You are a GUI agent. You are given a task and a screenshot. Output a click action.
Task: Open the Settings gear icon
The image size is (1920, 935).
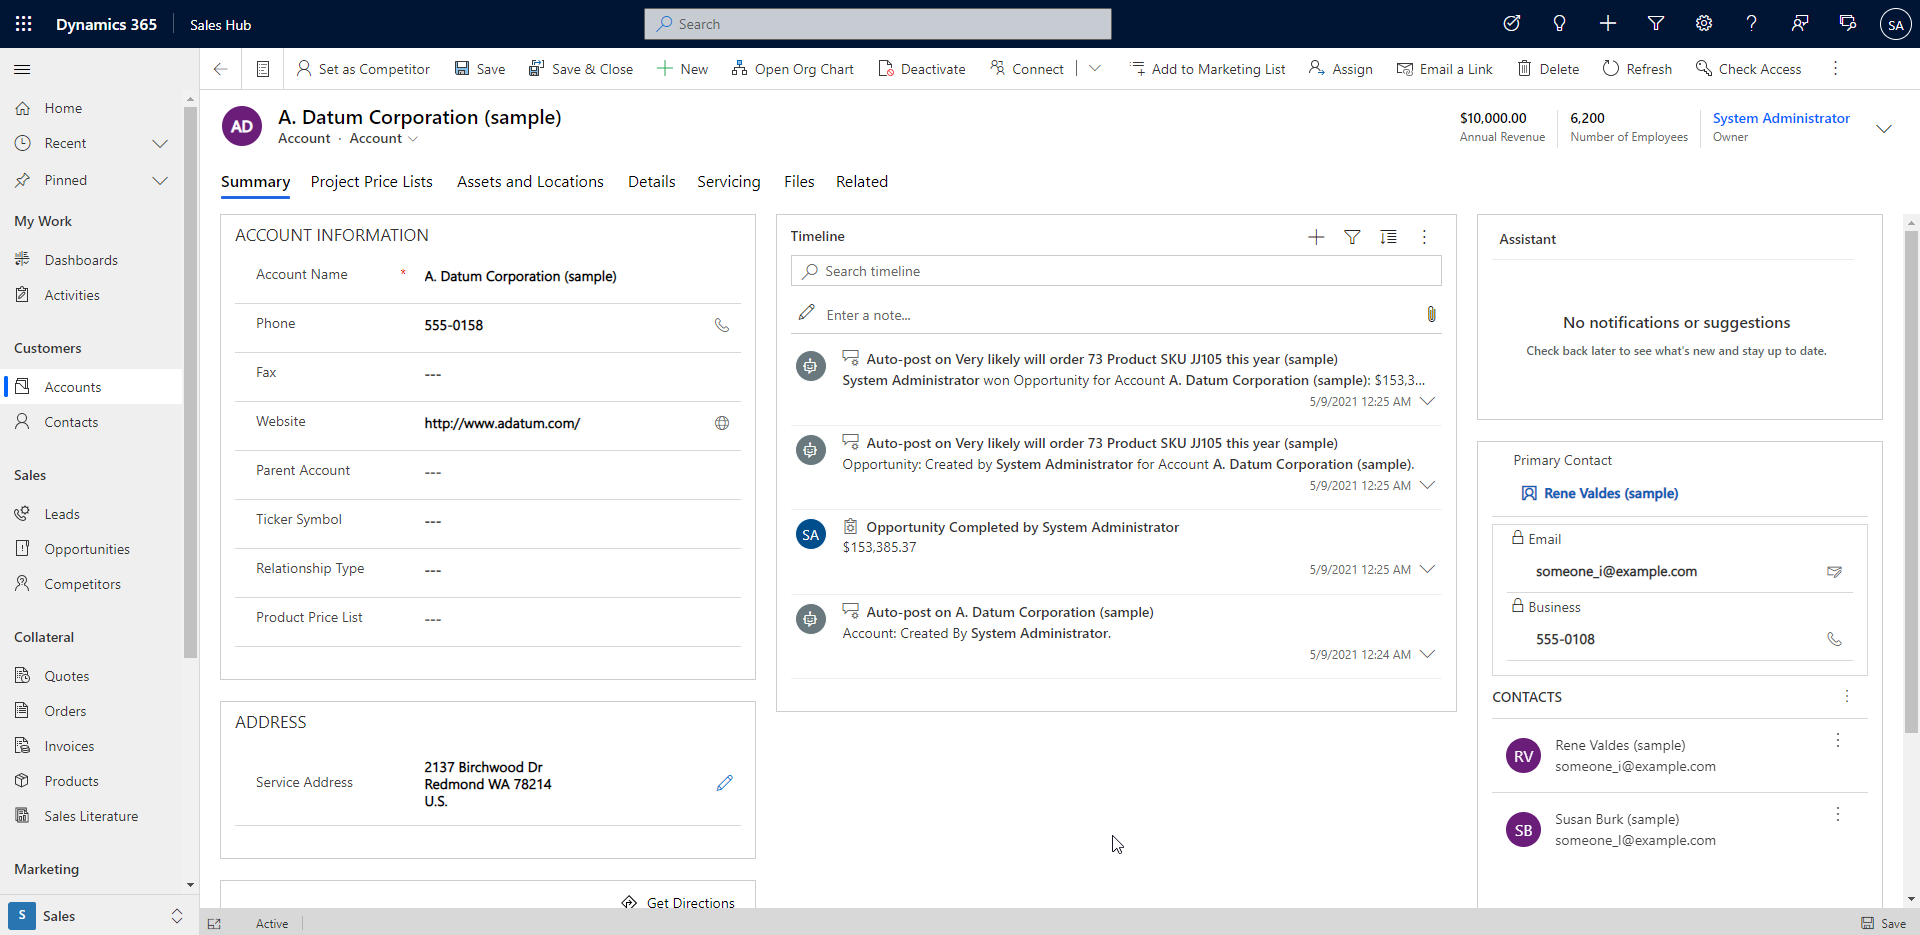pyautogui.click(x=1704, y=24)
